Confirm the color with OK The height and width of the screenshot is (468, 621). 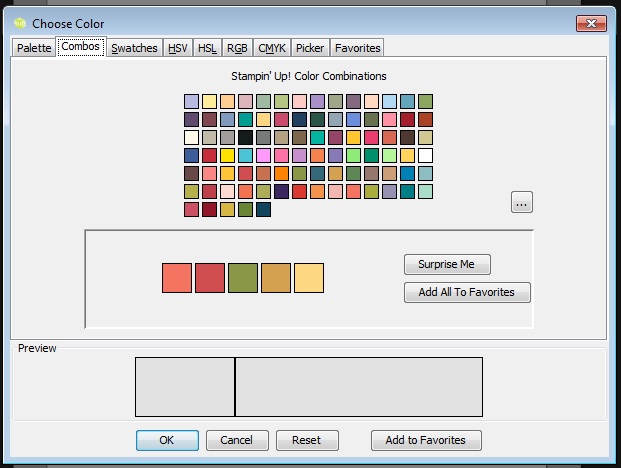(166, 440)
